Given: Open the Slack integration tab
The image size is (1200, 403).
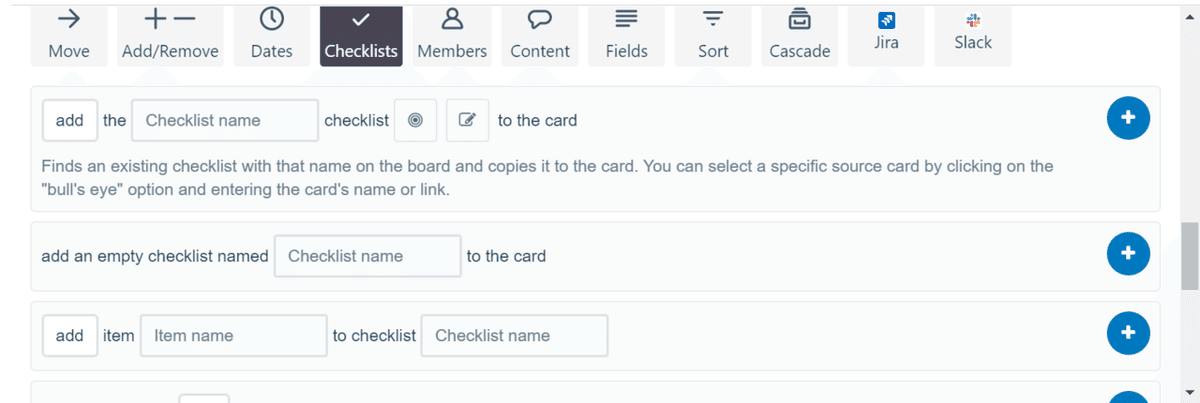Looking at the screenshot, I should [x=973, y=32].
